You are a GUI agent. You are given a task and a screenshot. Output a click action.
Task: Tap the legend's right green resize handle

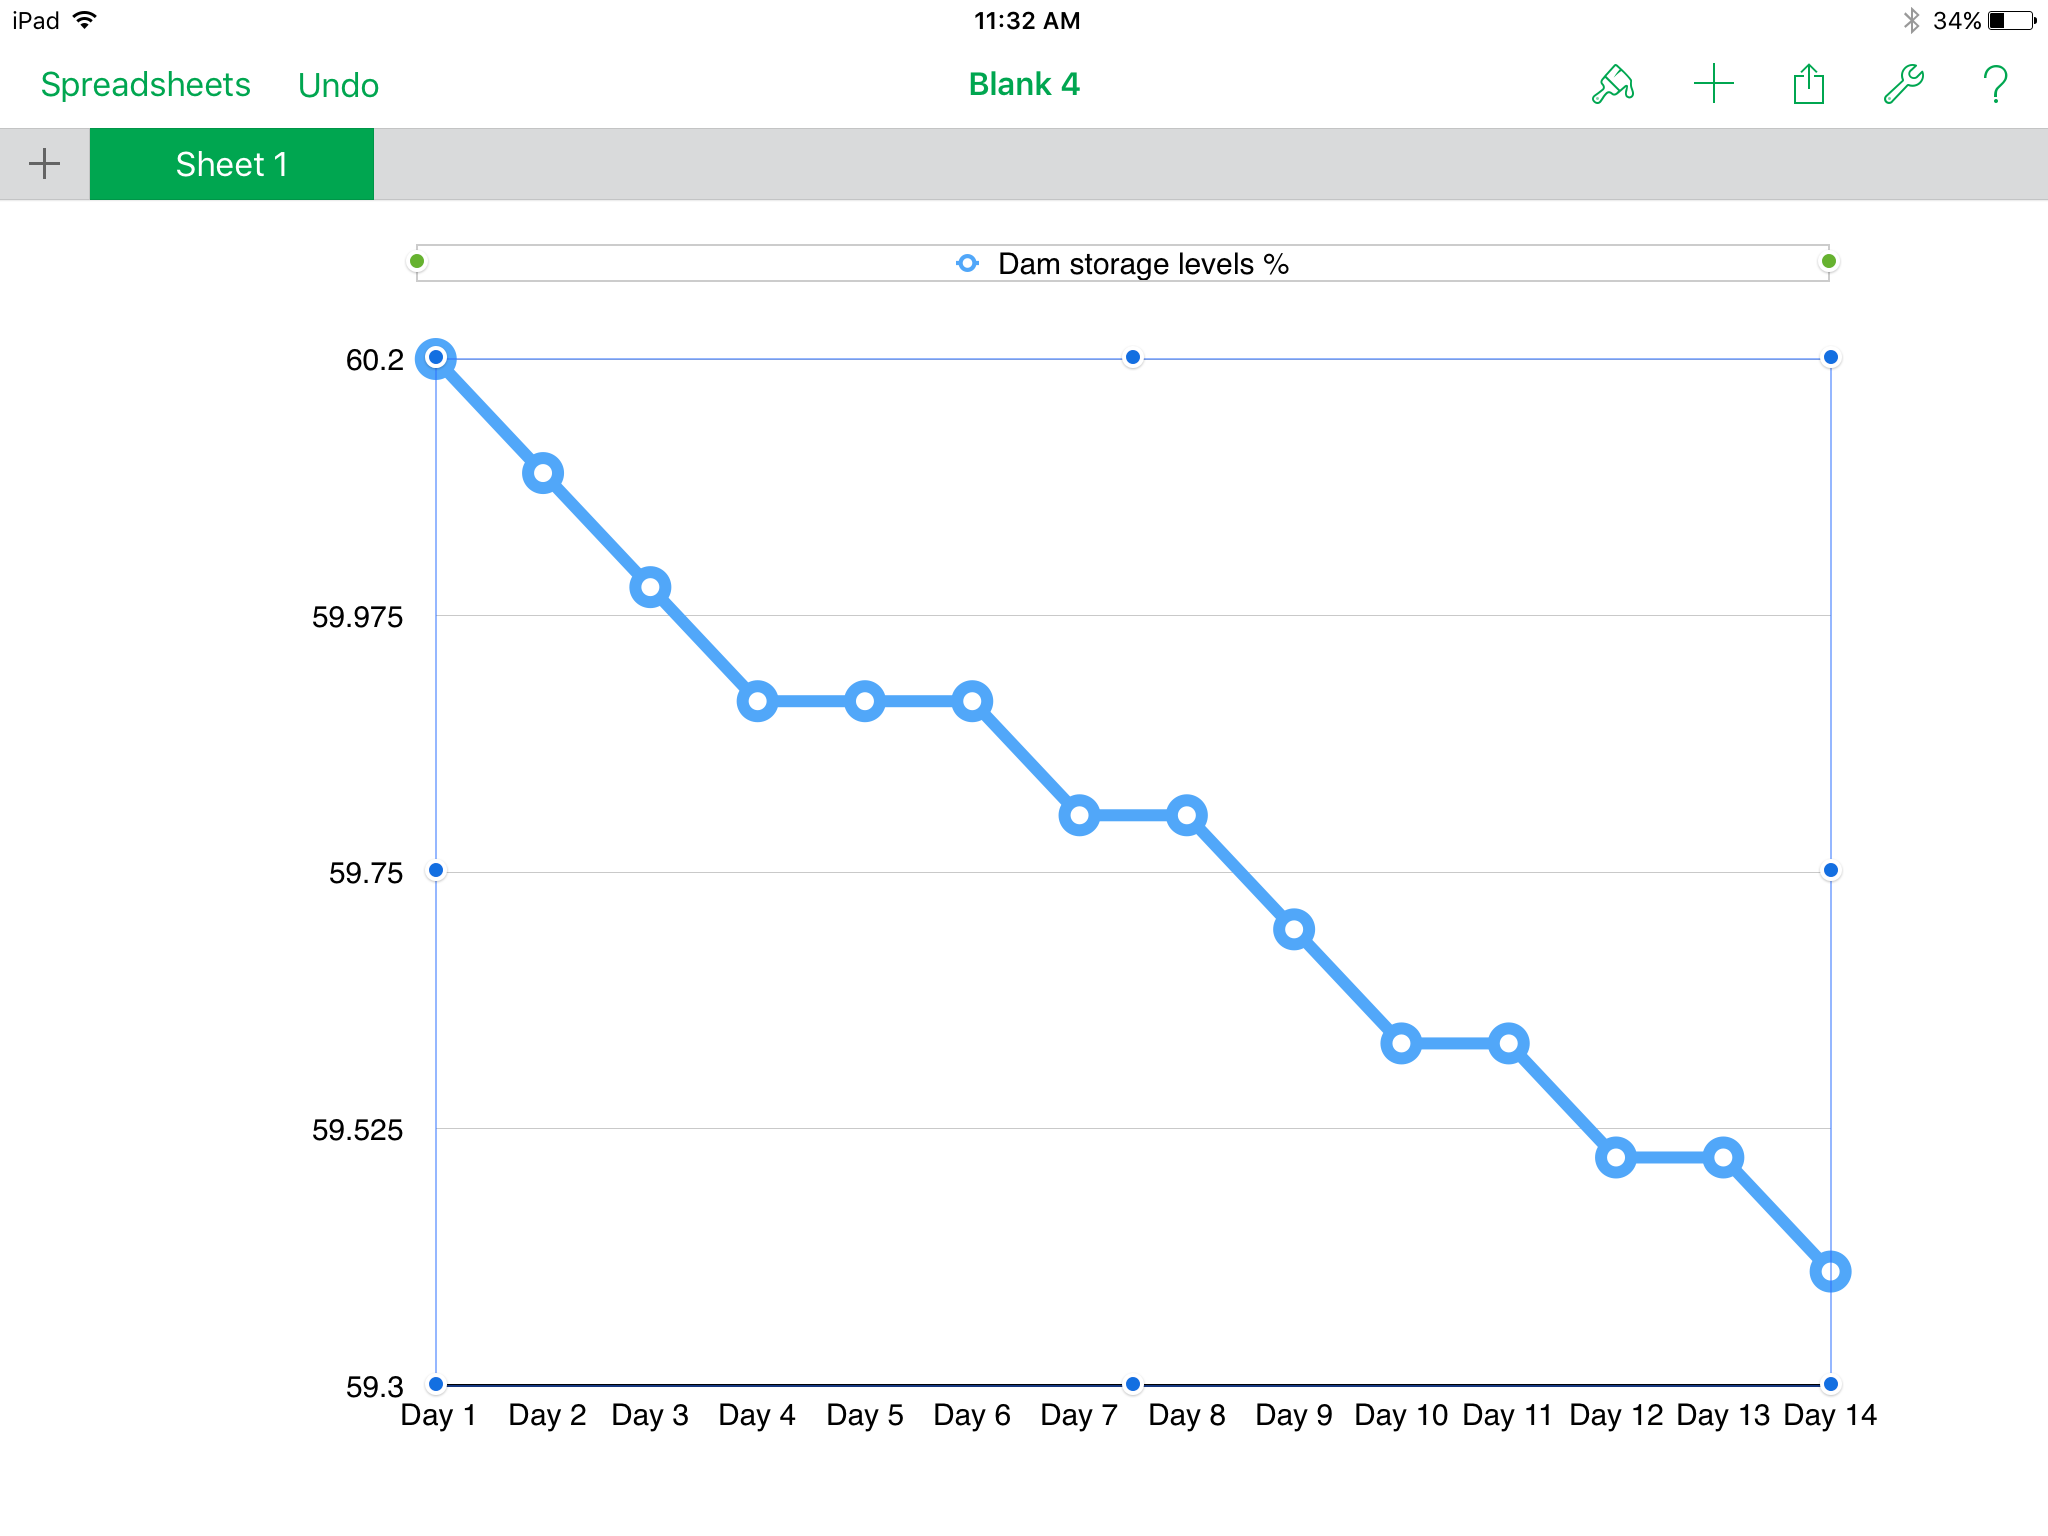1829,262
